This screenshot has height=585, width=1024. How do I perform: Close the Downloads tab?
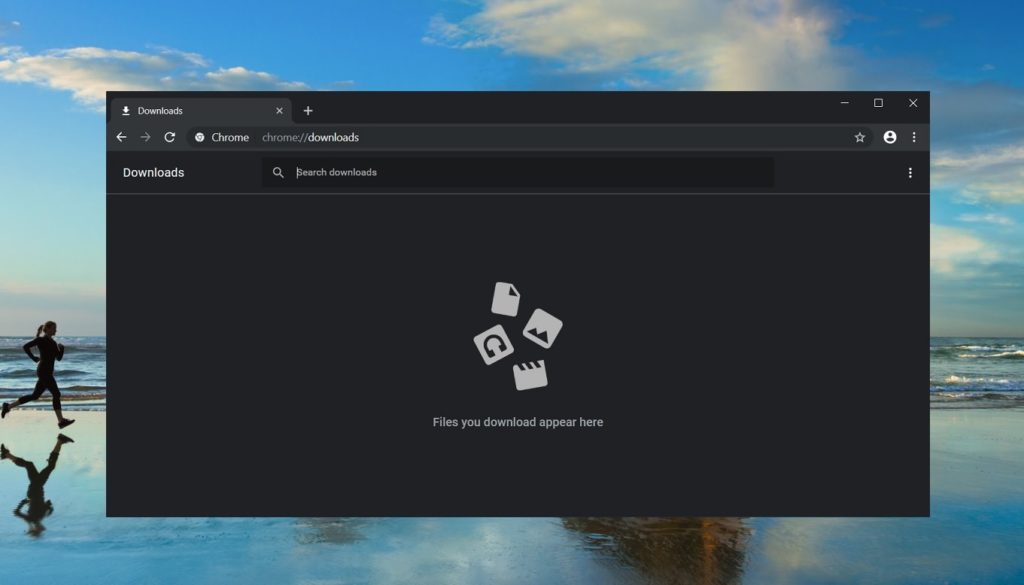280,110
